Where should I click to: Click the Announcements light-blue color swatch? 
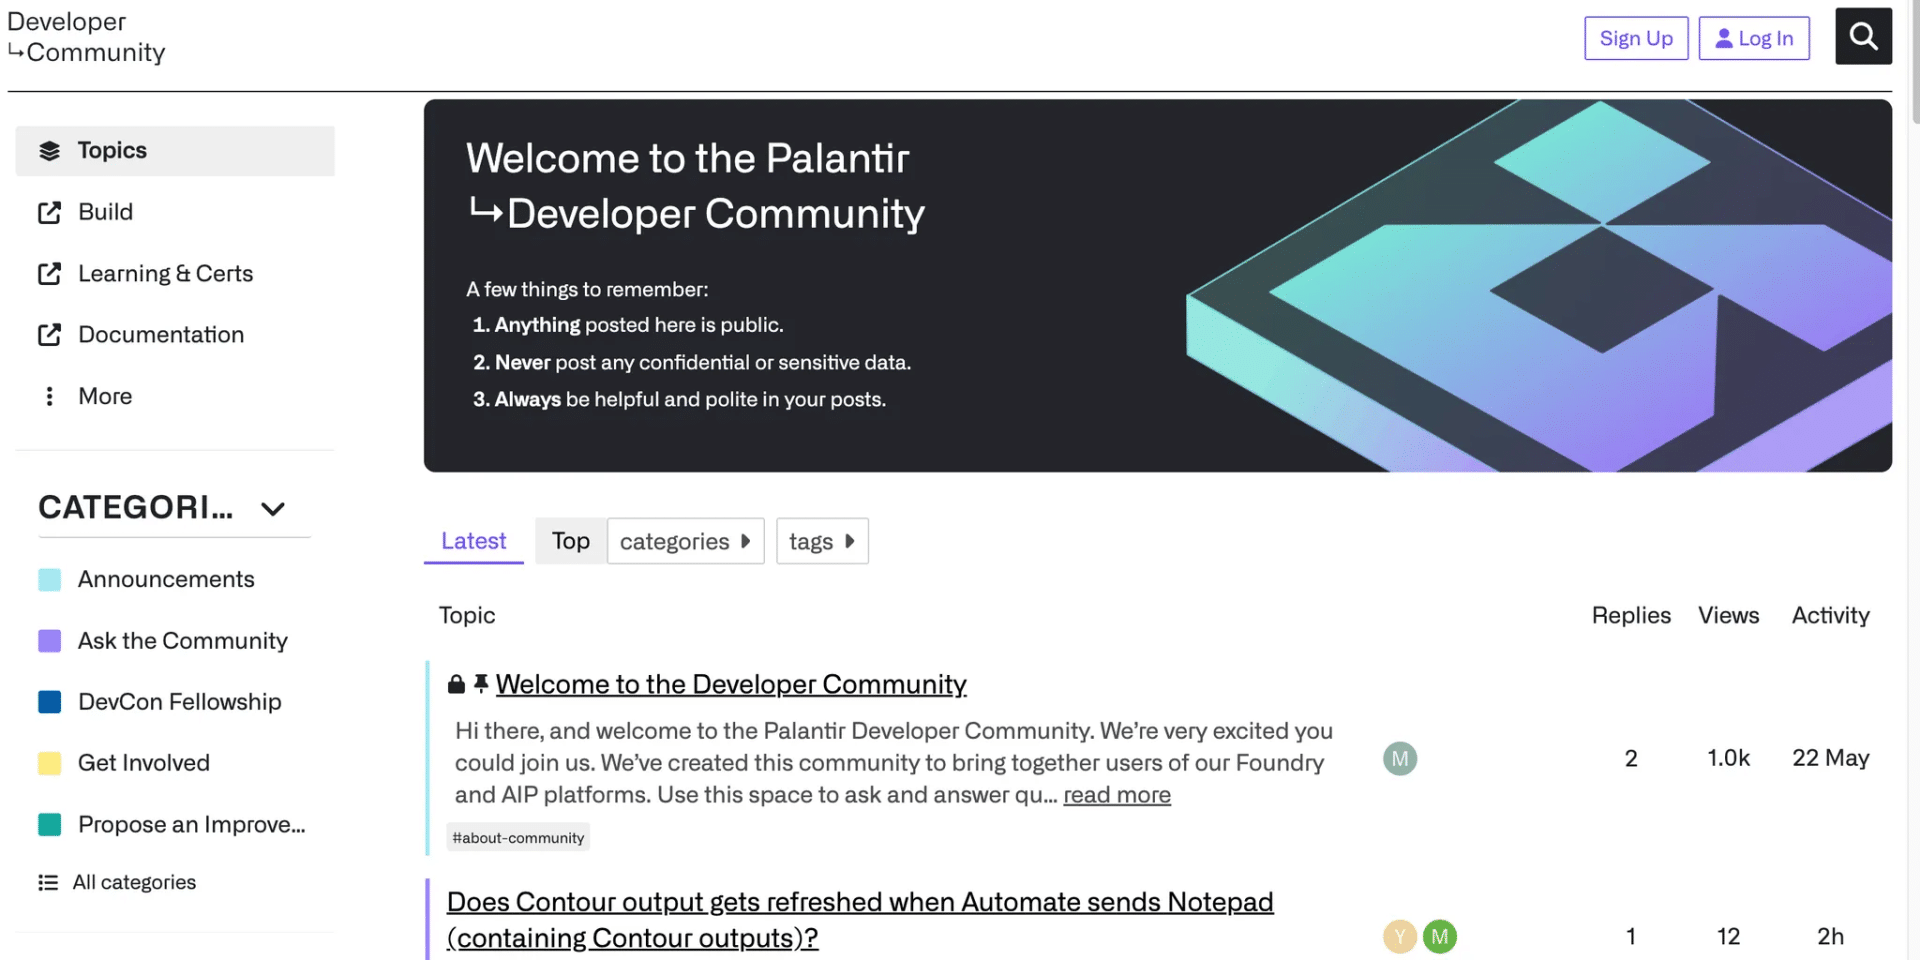point(49,580)
